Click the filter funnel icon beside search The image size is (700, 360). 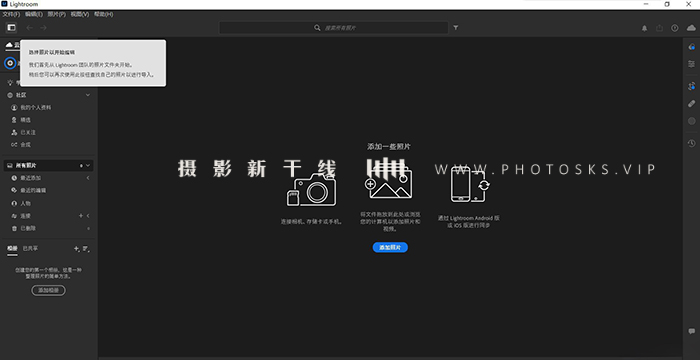tap(455, 28)
